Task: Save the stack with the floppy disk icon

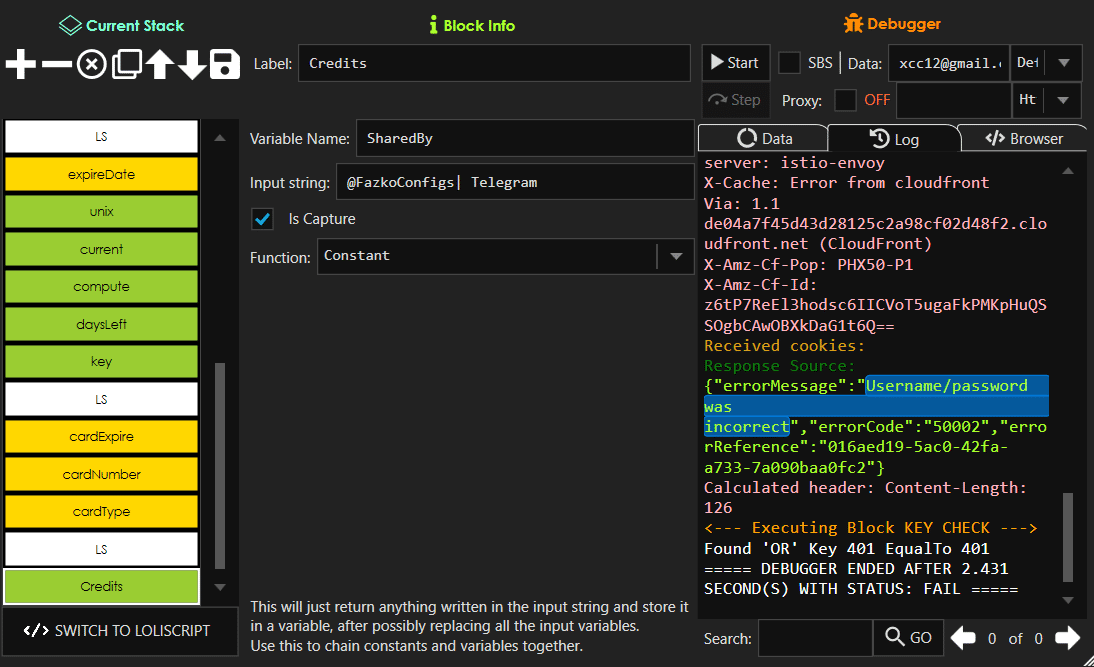Action: click(x=224, y=64)
